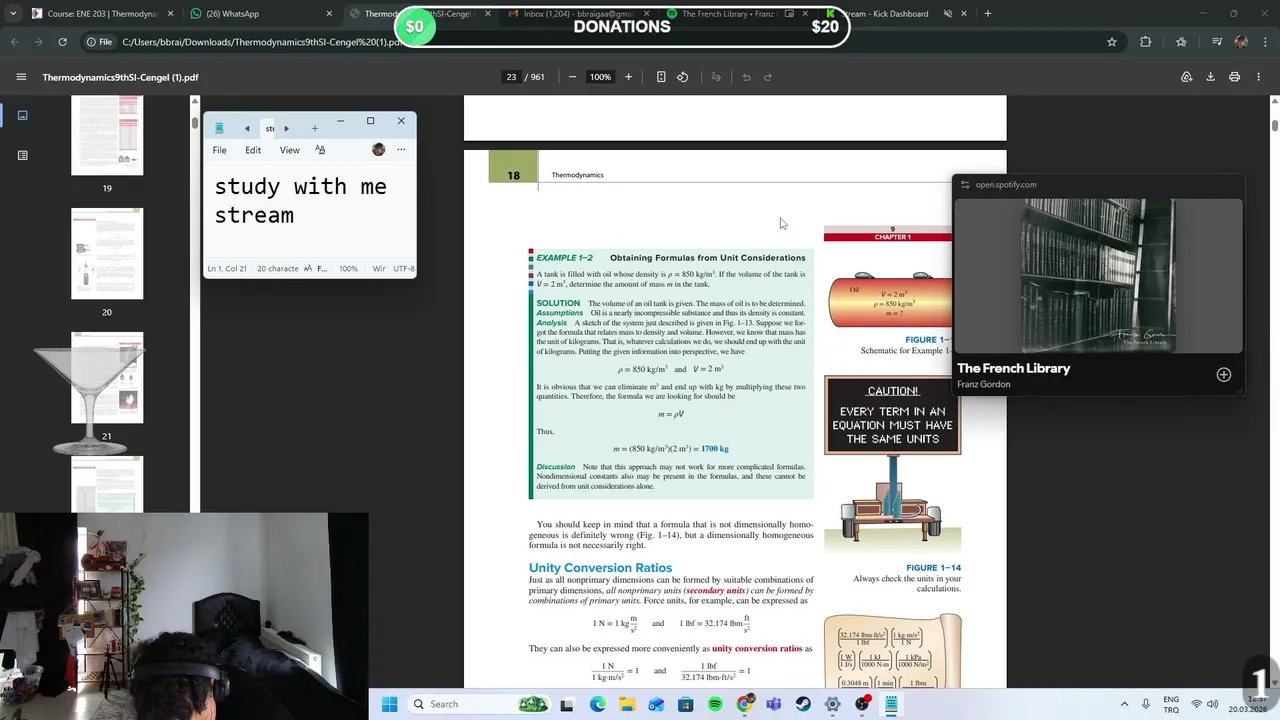
Task: Switch to the Gmail Inbox tab
Action: point(577,14)
